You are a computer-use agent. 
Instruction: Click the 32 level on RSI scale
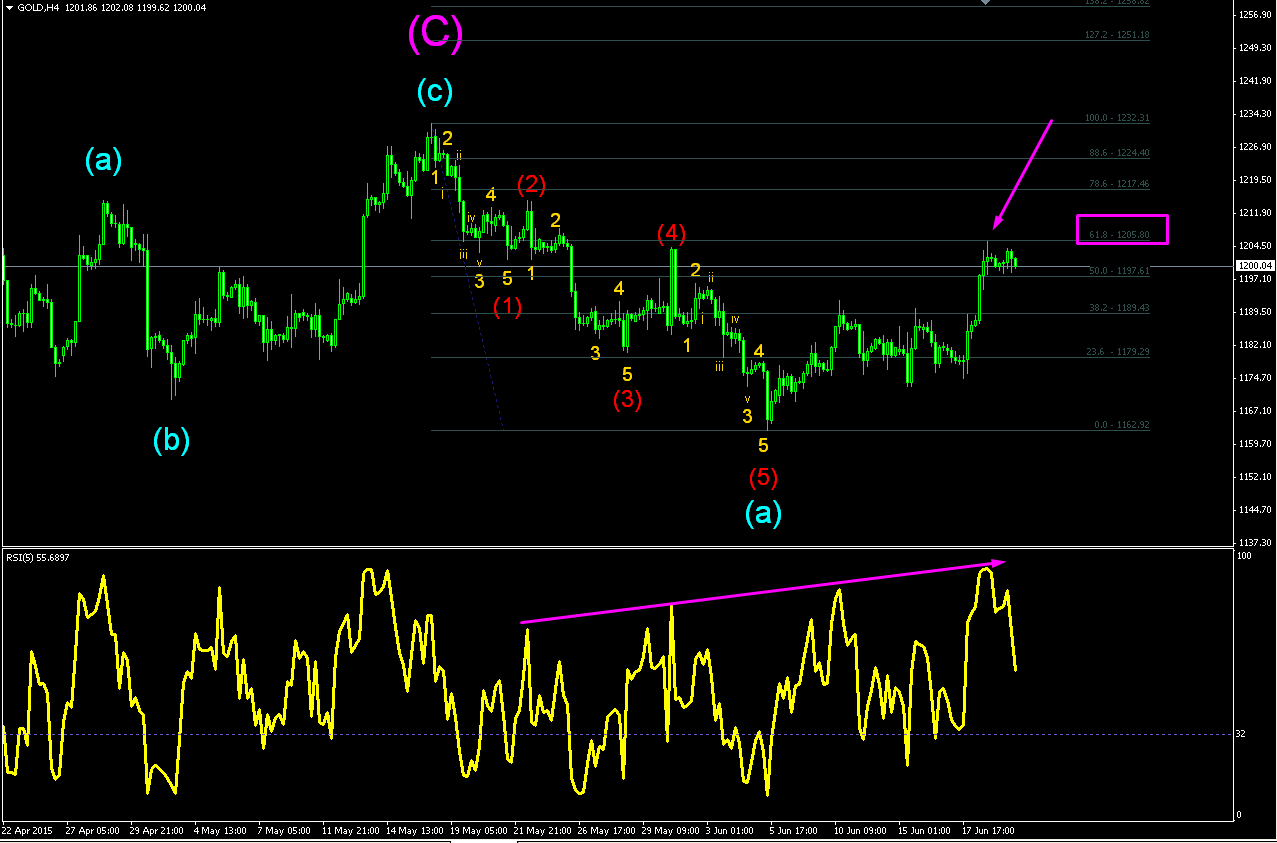1241,734
